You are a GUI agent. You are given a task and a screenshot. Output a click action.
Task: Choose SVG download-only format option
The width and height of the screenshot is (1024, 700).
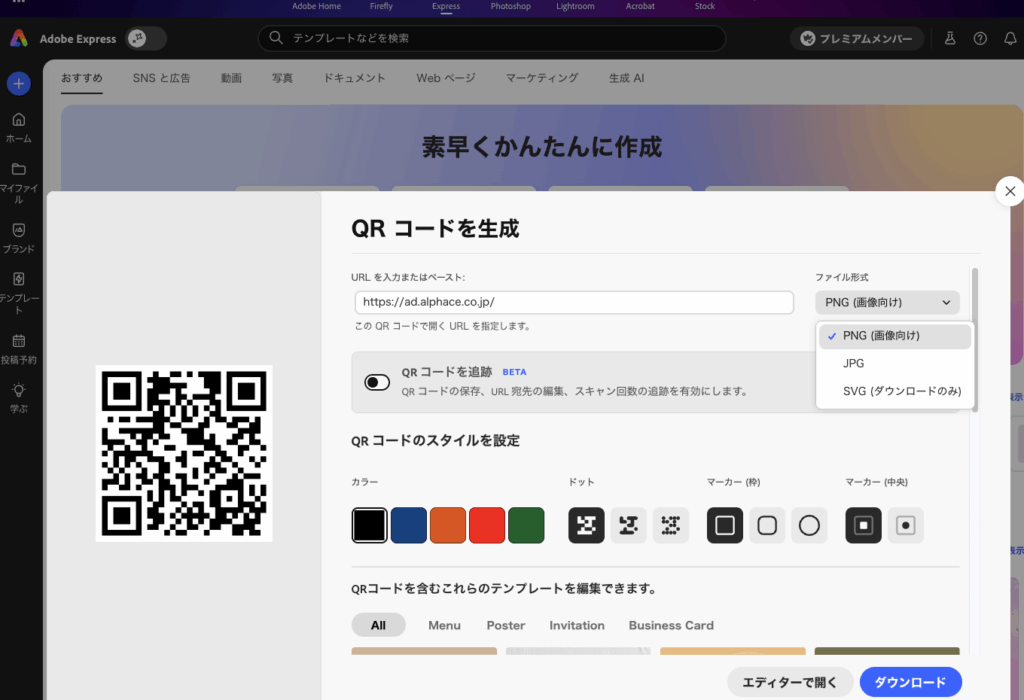pos(901,391)
